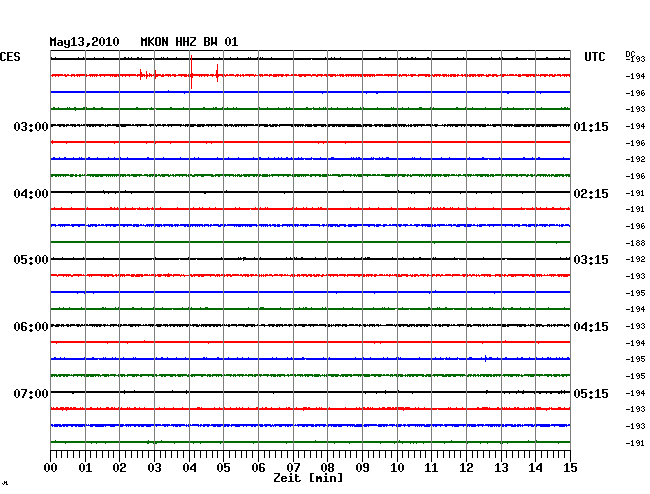This screenshot has height=494, width=650.
Task: Select minute tick label 02 on time axis
Action: click(x=119, y=467)
